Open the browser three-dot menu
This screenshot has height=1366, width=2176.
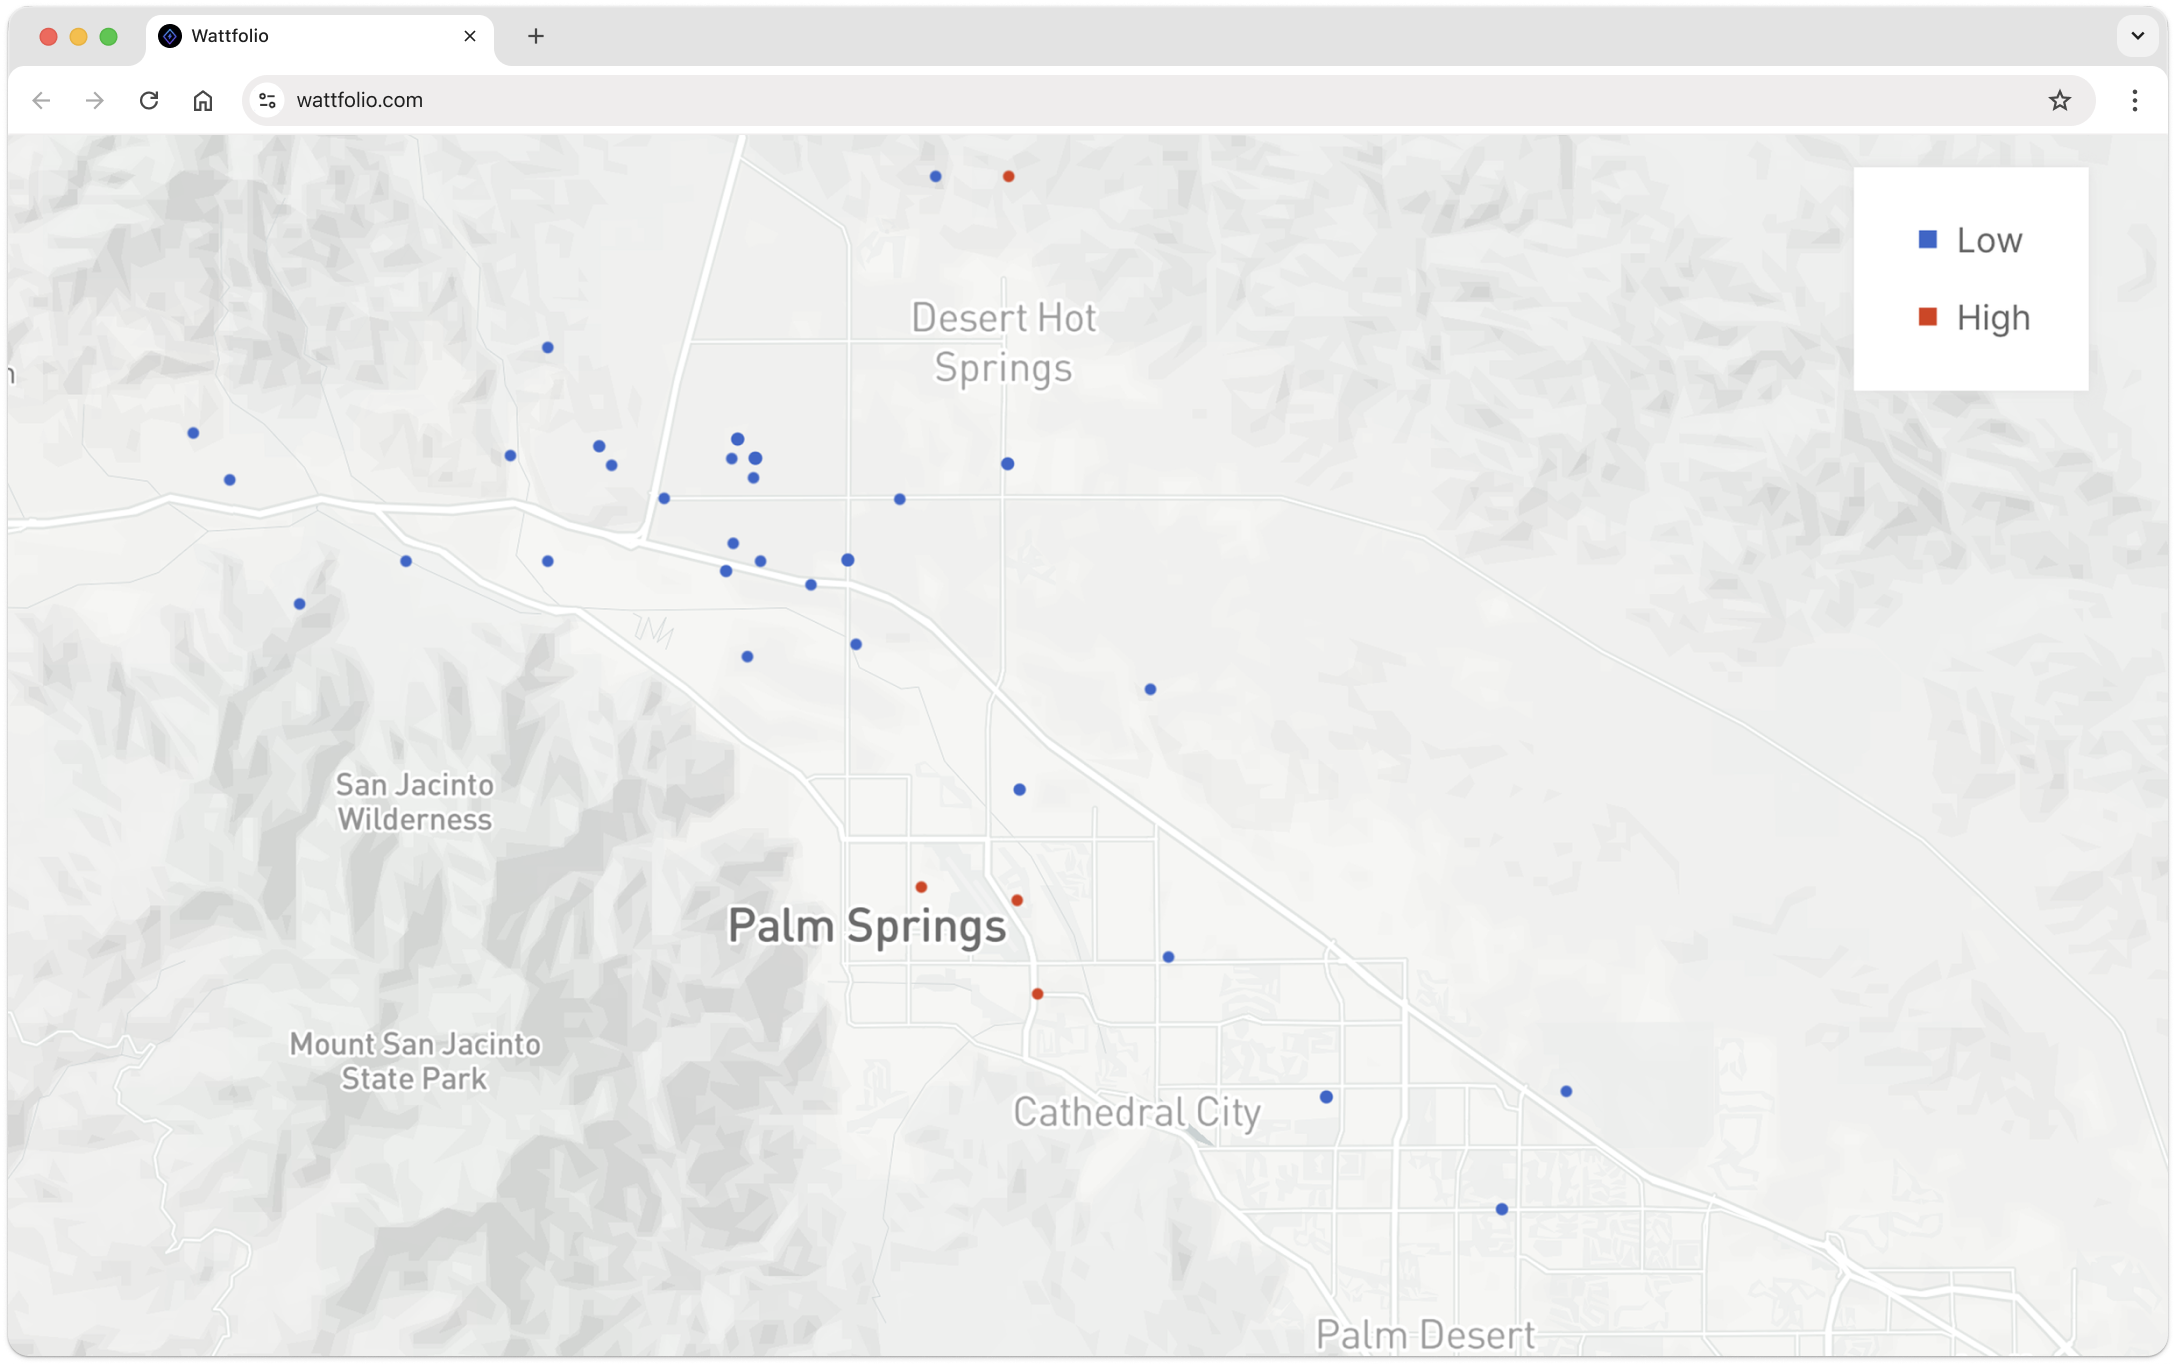(x=2134, y=100)
